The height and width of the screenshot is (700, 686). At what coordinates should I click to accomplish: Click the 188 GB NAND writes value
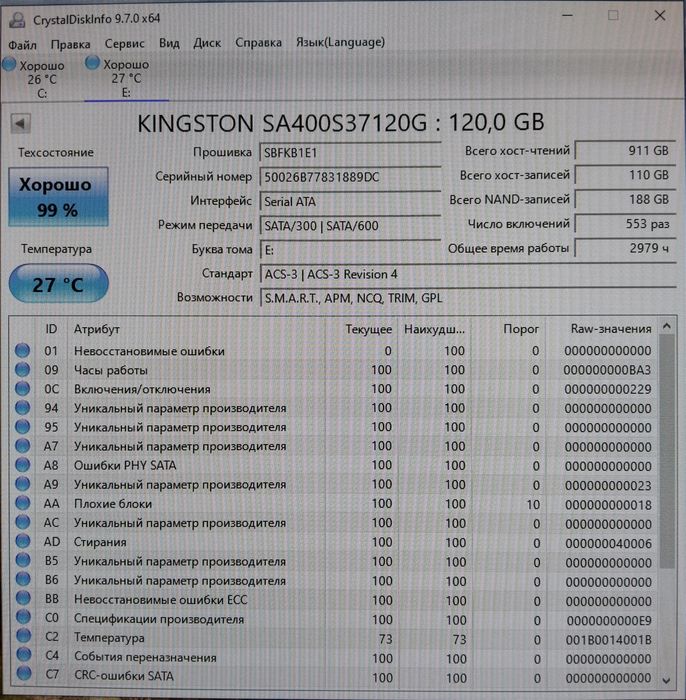point(625,200)
